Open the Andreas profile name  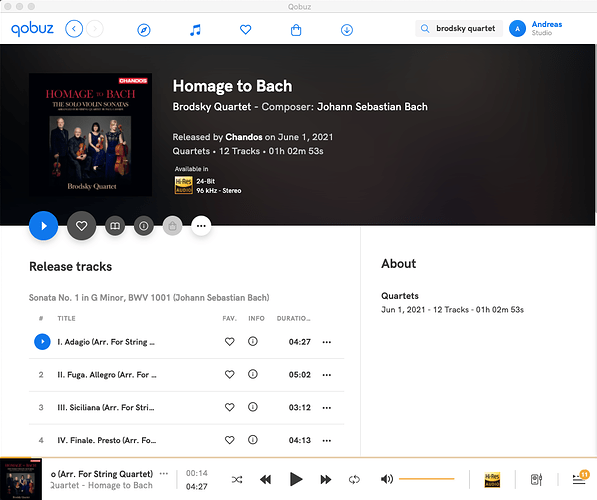(547, 24)
